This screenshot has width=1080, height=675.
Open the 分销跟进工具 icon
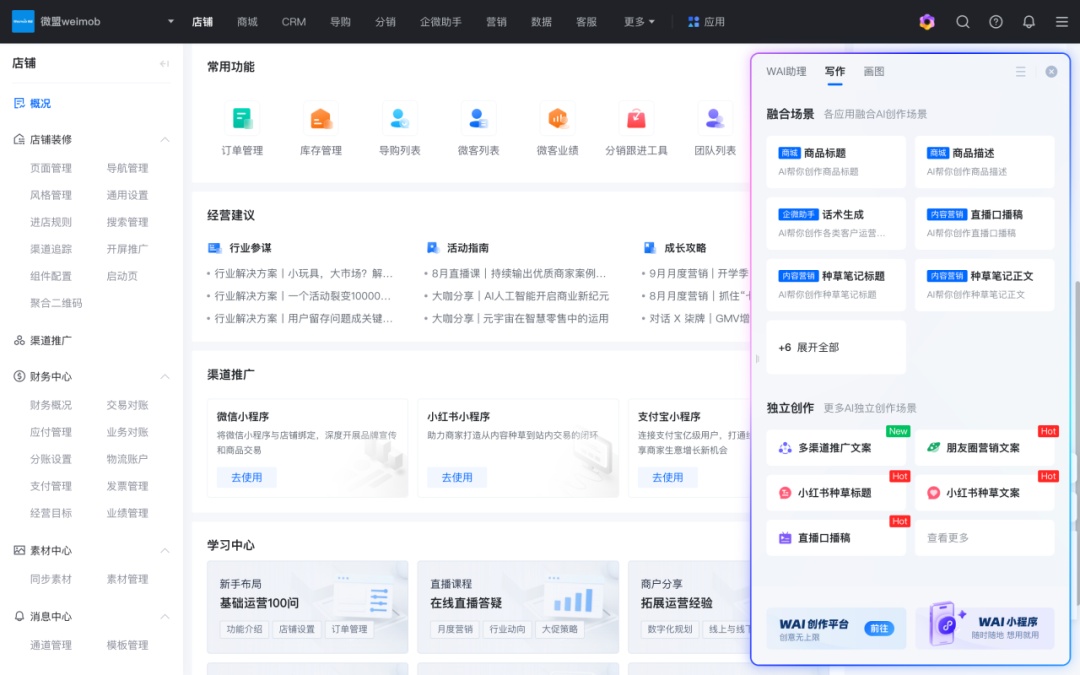[636, 119]
